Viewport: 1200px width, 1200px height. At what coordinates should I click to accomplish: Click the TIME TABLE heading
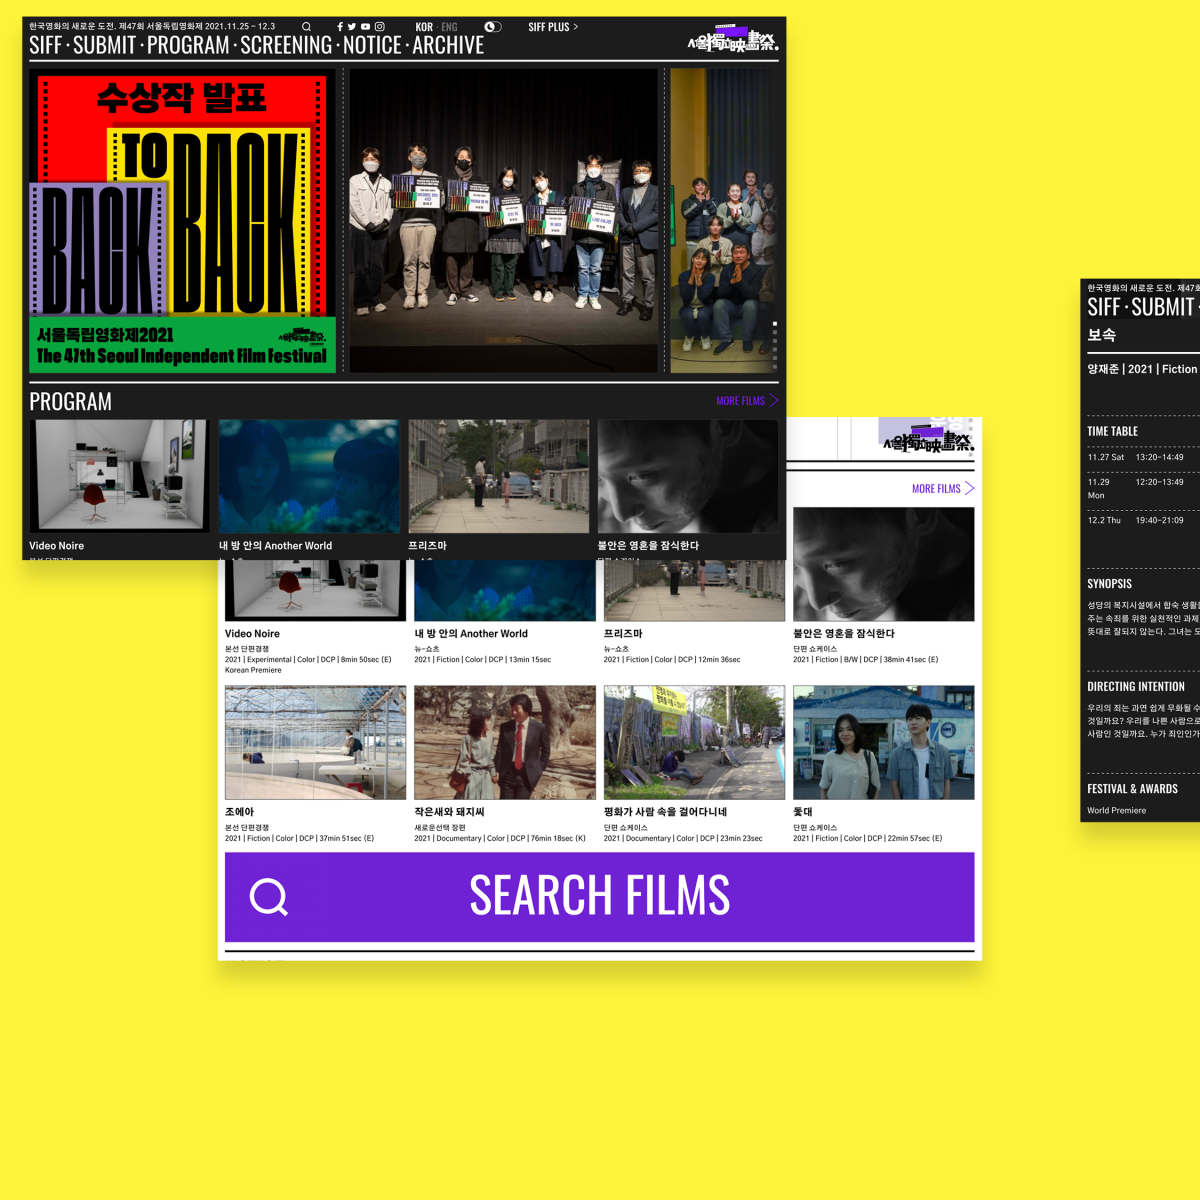pyautogui.click(x=1113, y=431)
